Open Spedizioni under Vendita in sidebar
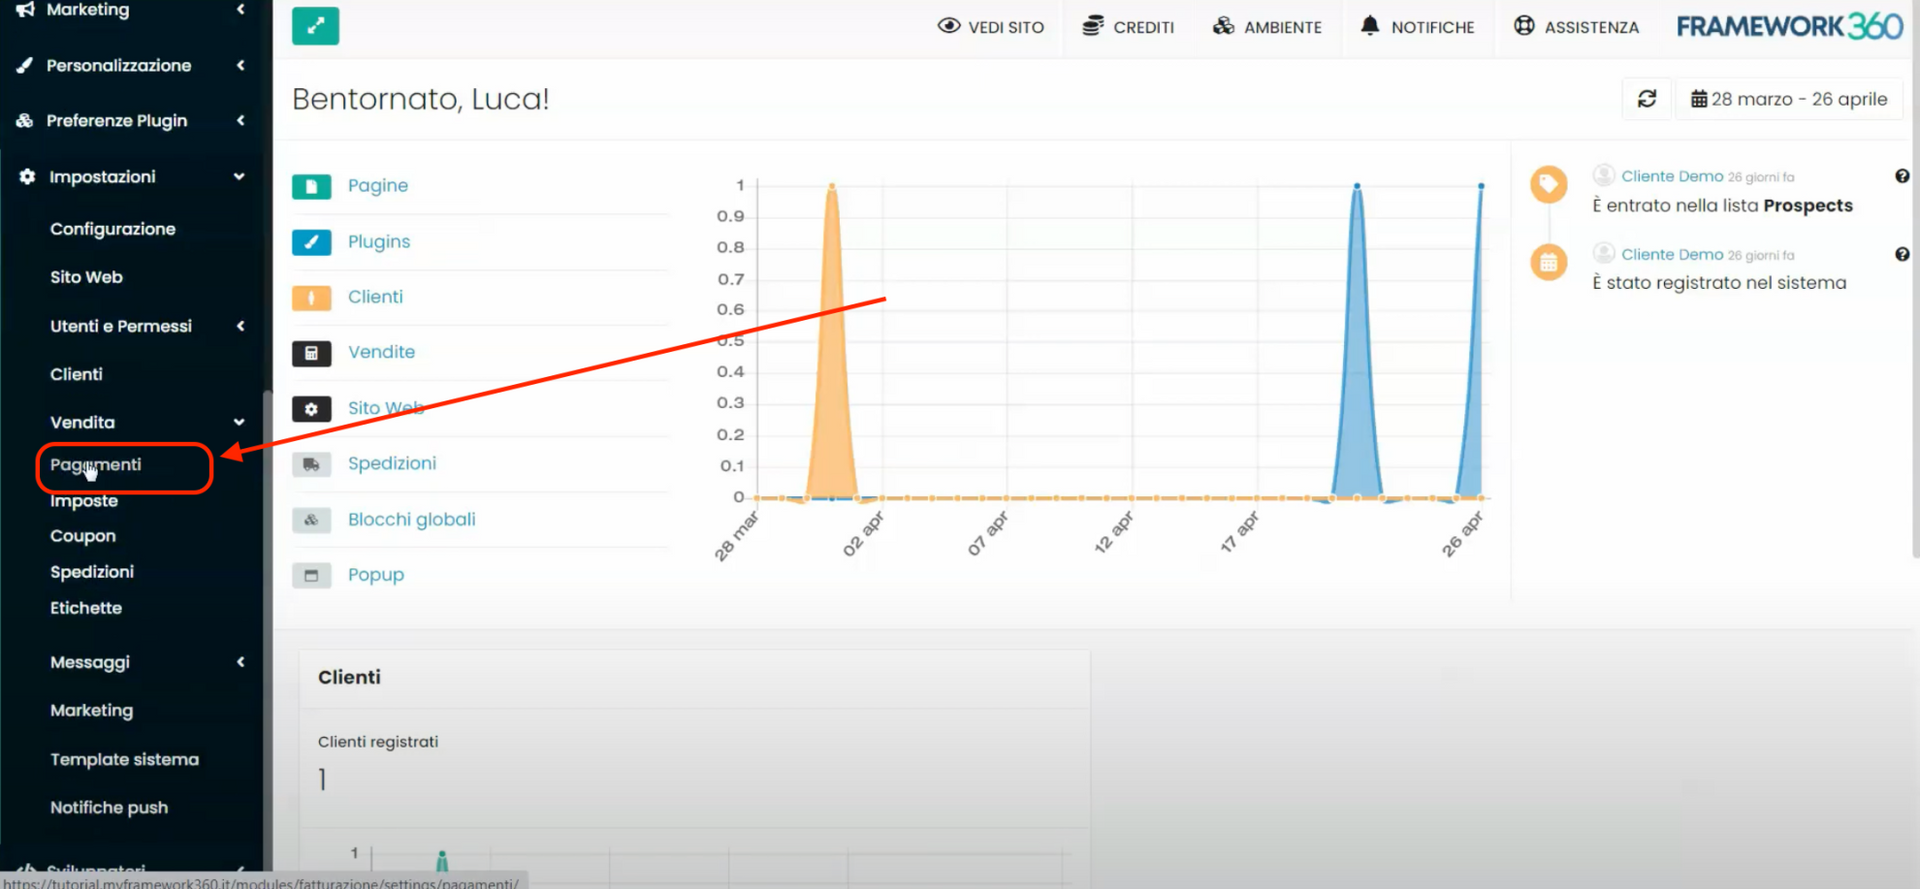Viewport: 1920px width, 889px height. [x=92, y=572]
